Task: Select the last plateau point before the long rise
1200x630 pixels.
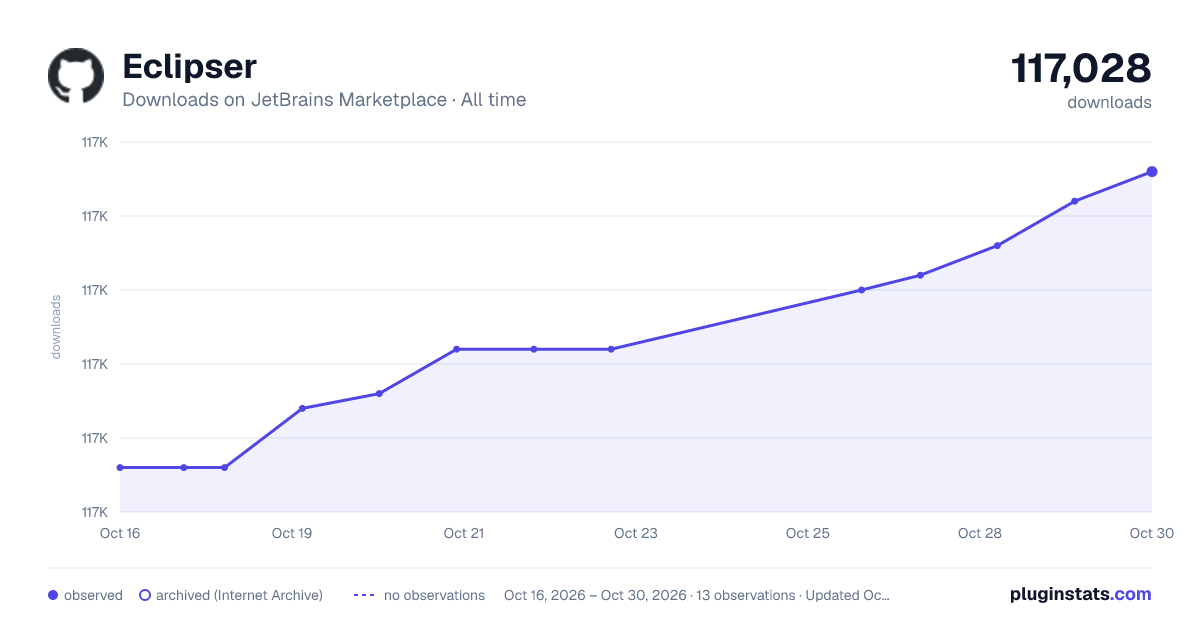Action: [x=611, y=349]
